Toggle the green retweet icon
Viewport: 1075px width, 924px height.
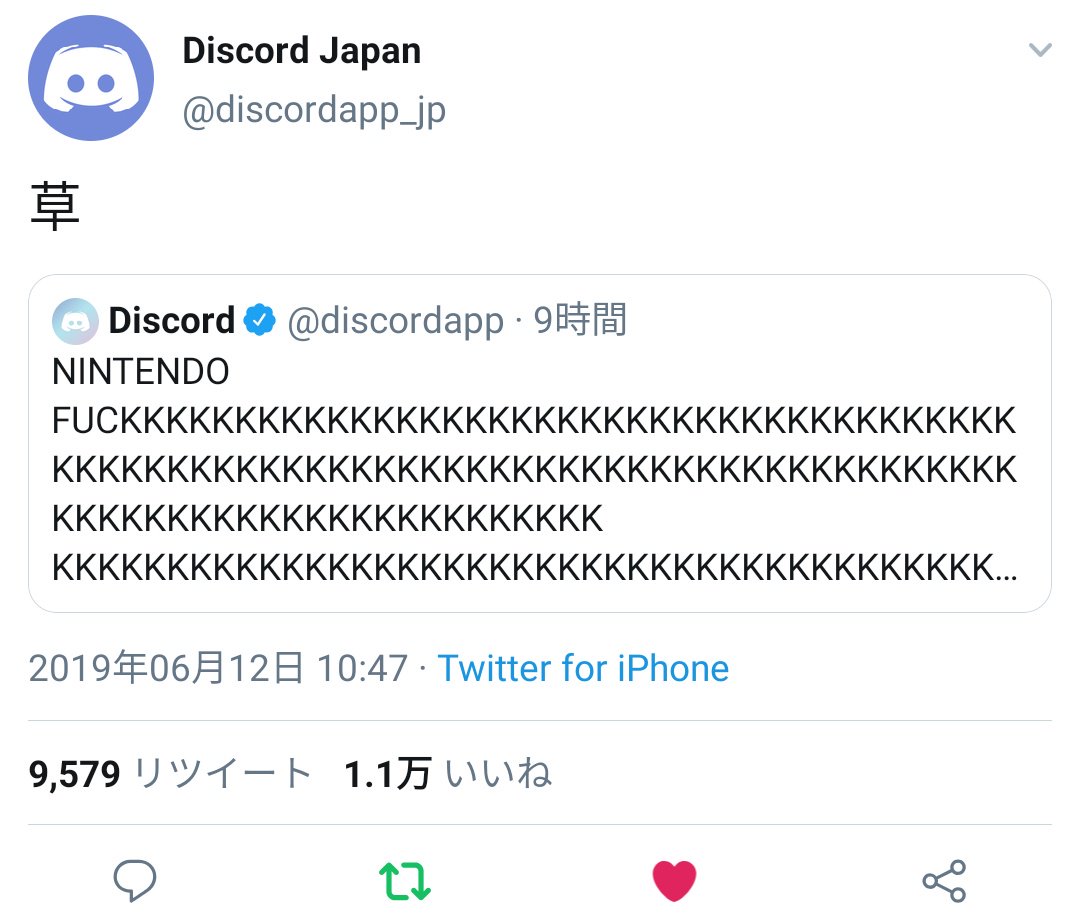pos(404,881)
